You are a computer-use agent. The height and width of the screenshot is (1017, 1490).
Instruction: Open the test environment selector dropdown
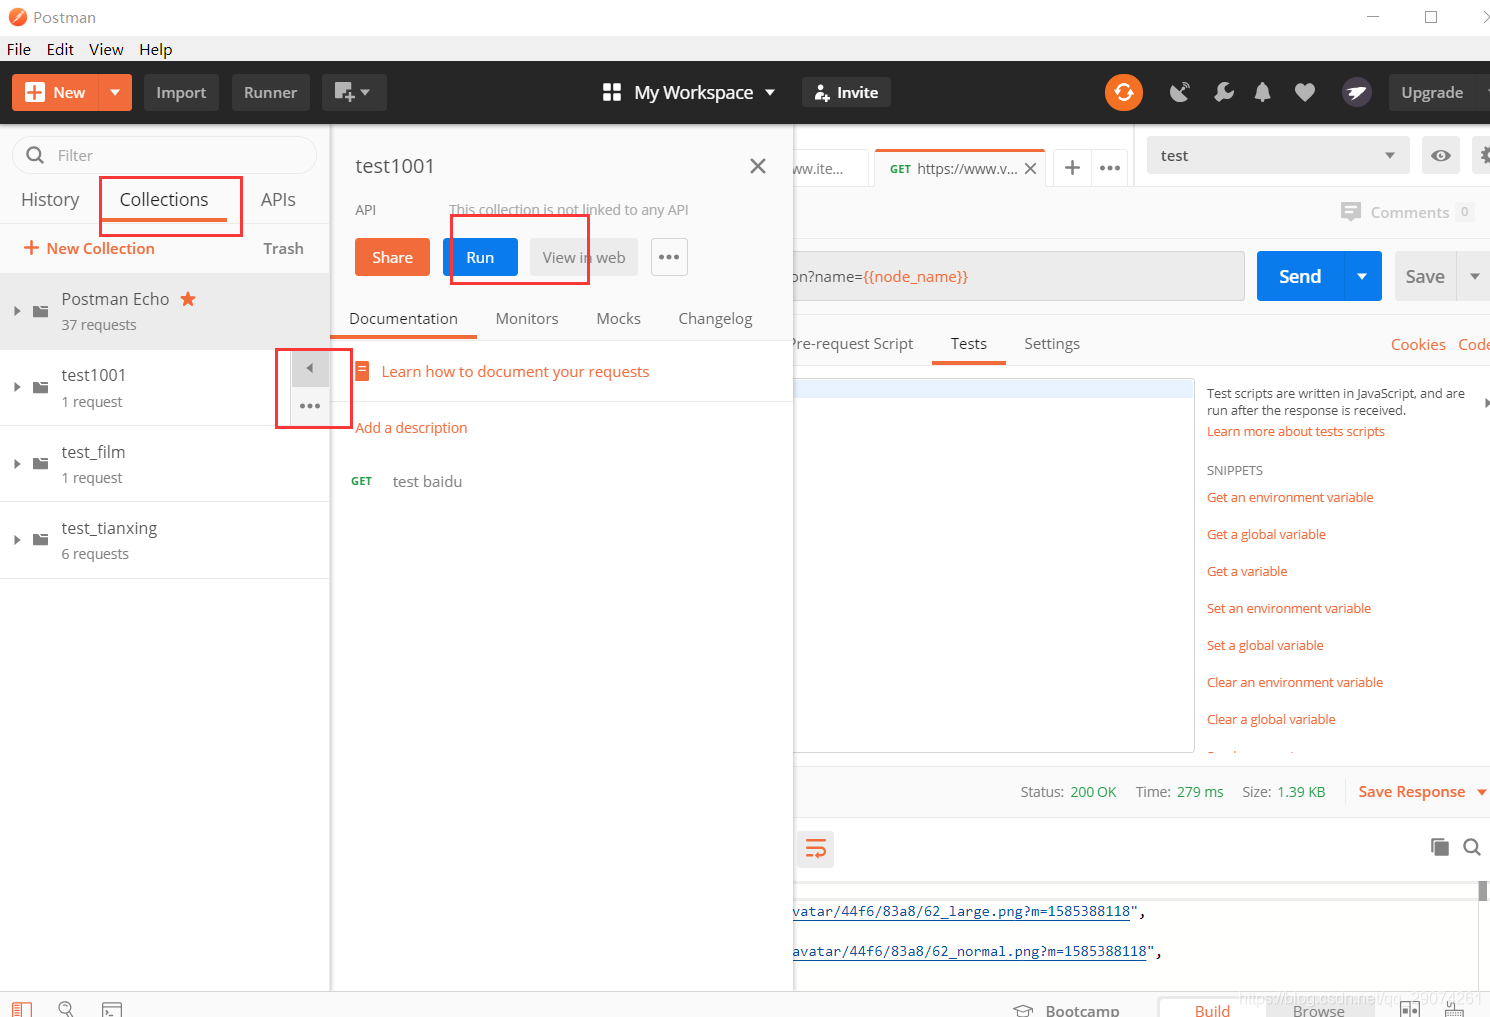coord(1278,155)
